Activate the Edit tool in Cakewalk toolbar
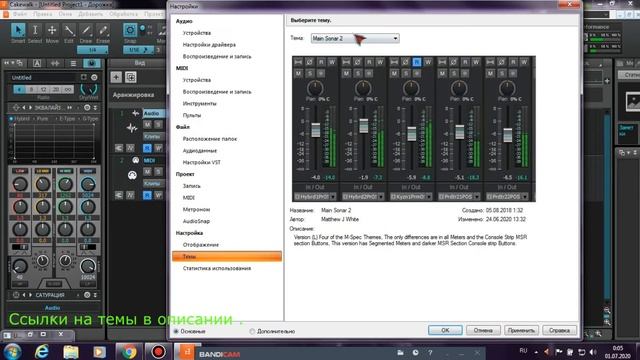The width and height of the screenshot is (640, 360). pos(69,31)
